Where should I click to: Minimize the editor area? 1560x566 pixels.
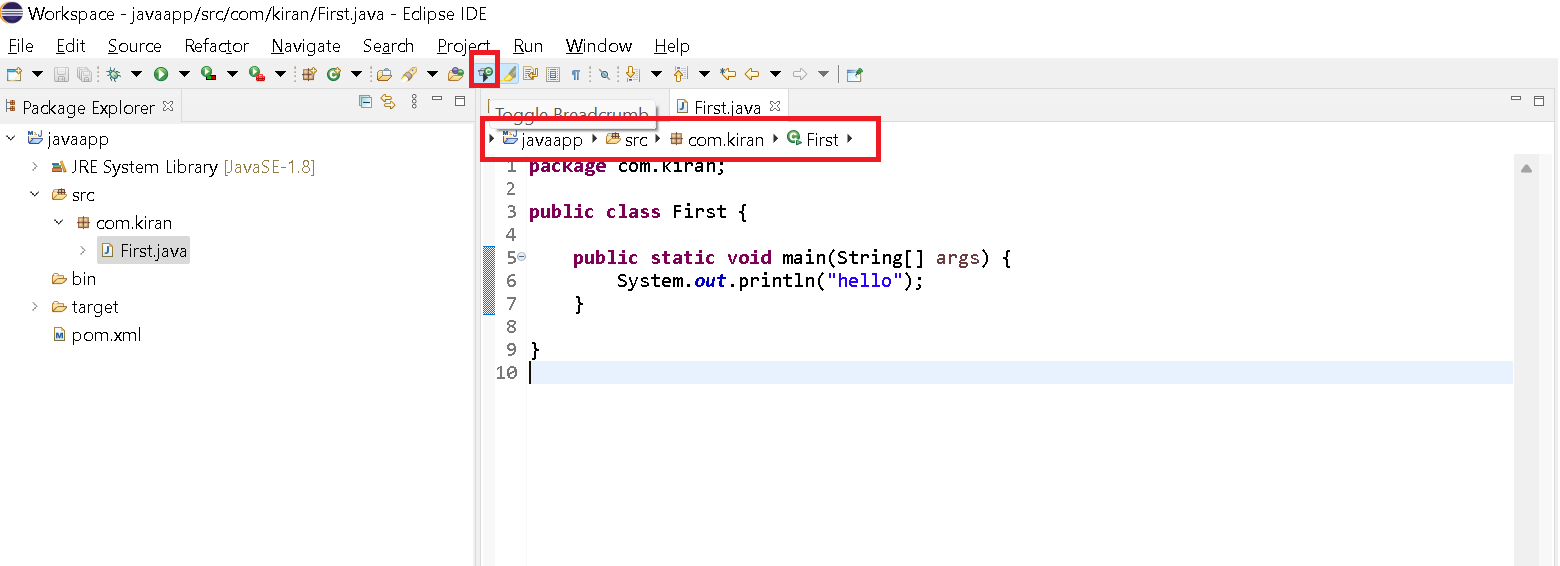click(1516, 100)
